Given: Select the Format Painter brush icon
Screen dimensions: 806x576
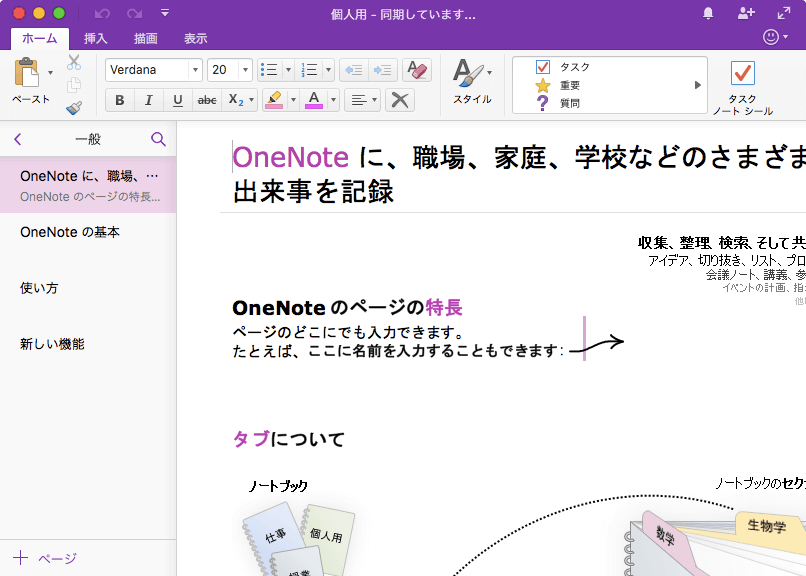Looking at the screenshot, I should coord(74,107).
